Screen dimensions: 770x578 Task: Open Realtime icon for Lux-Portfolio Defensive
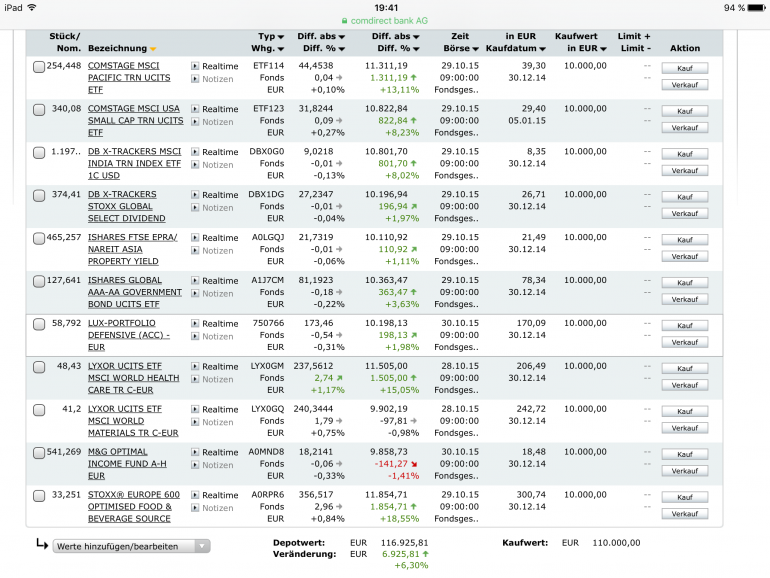tap(195, 323)
